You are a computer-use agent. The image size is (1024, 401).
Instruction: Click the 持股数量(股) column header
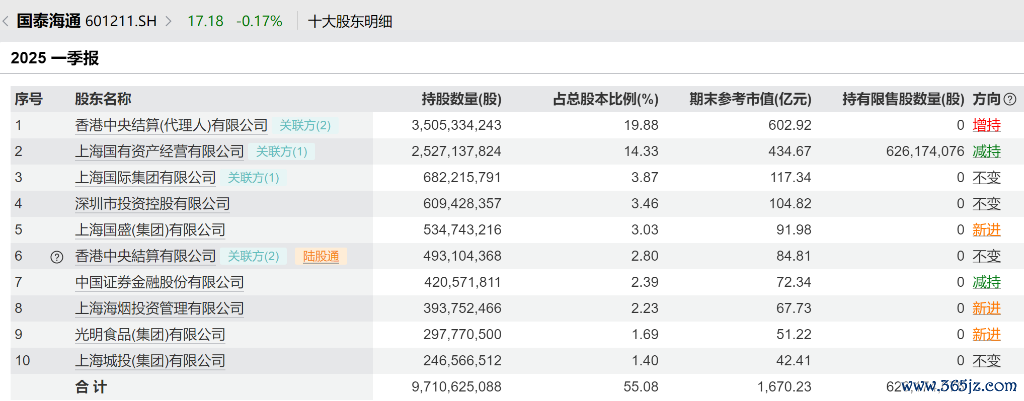pos(461,99)
